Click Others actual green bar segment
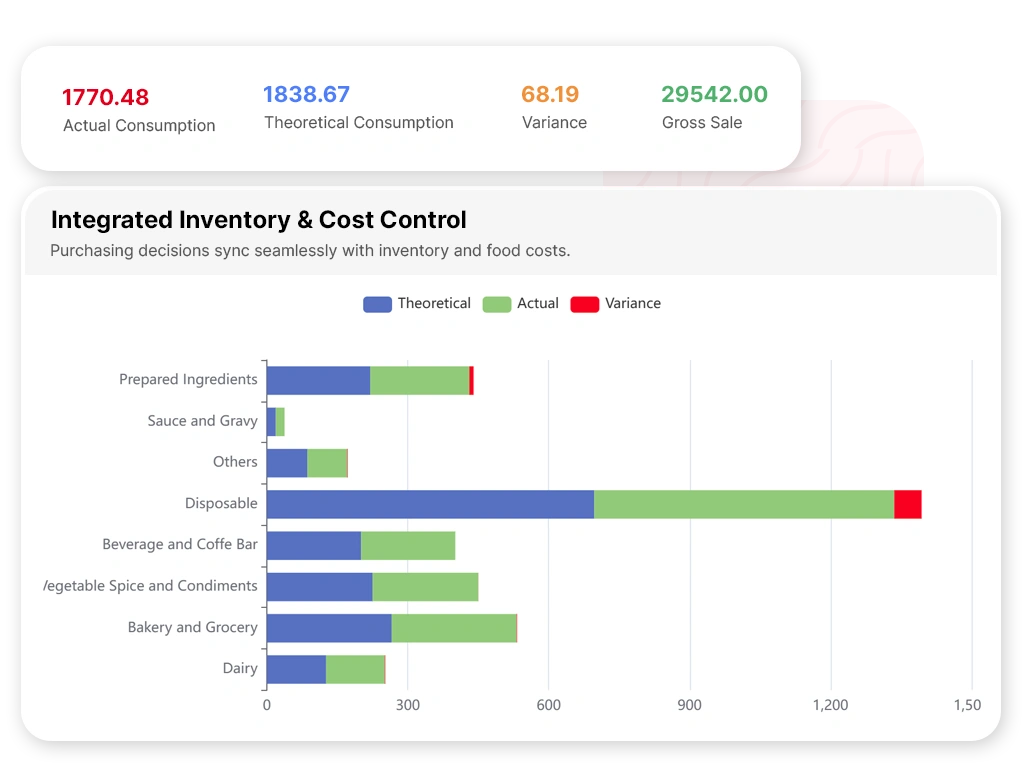 [327, 463]
